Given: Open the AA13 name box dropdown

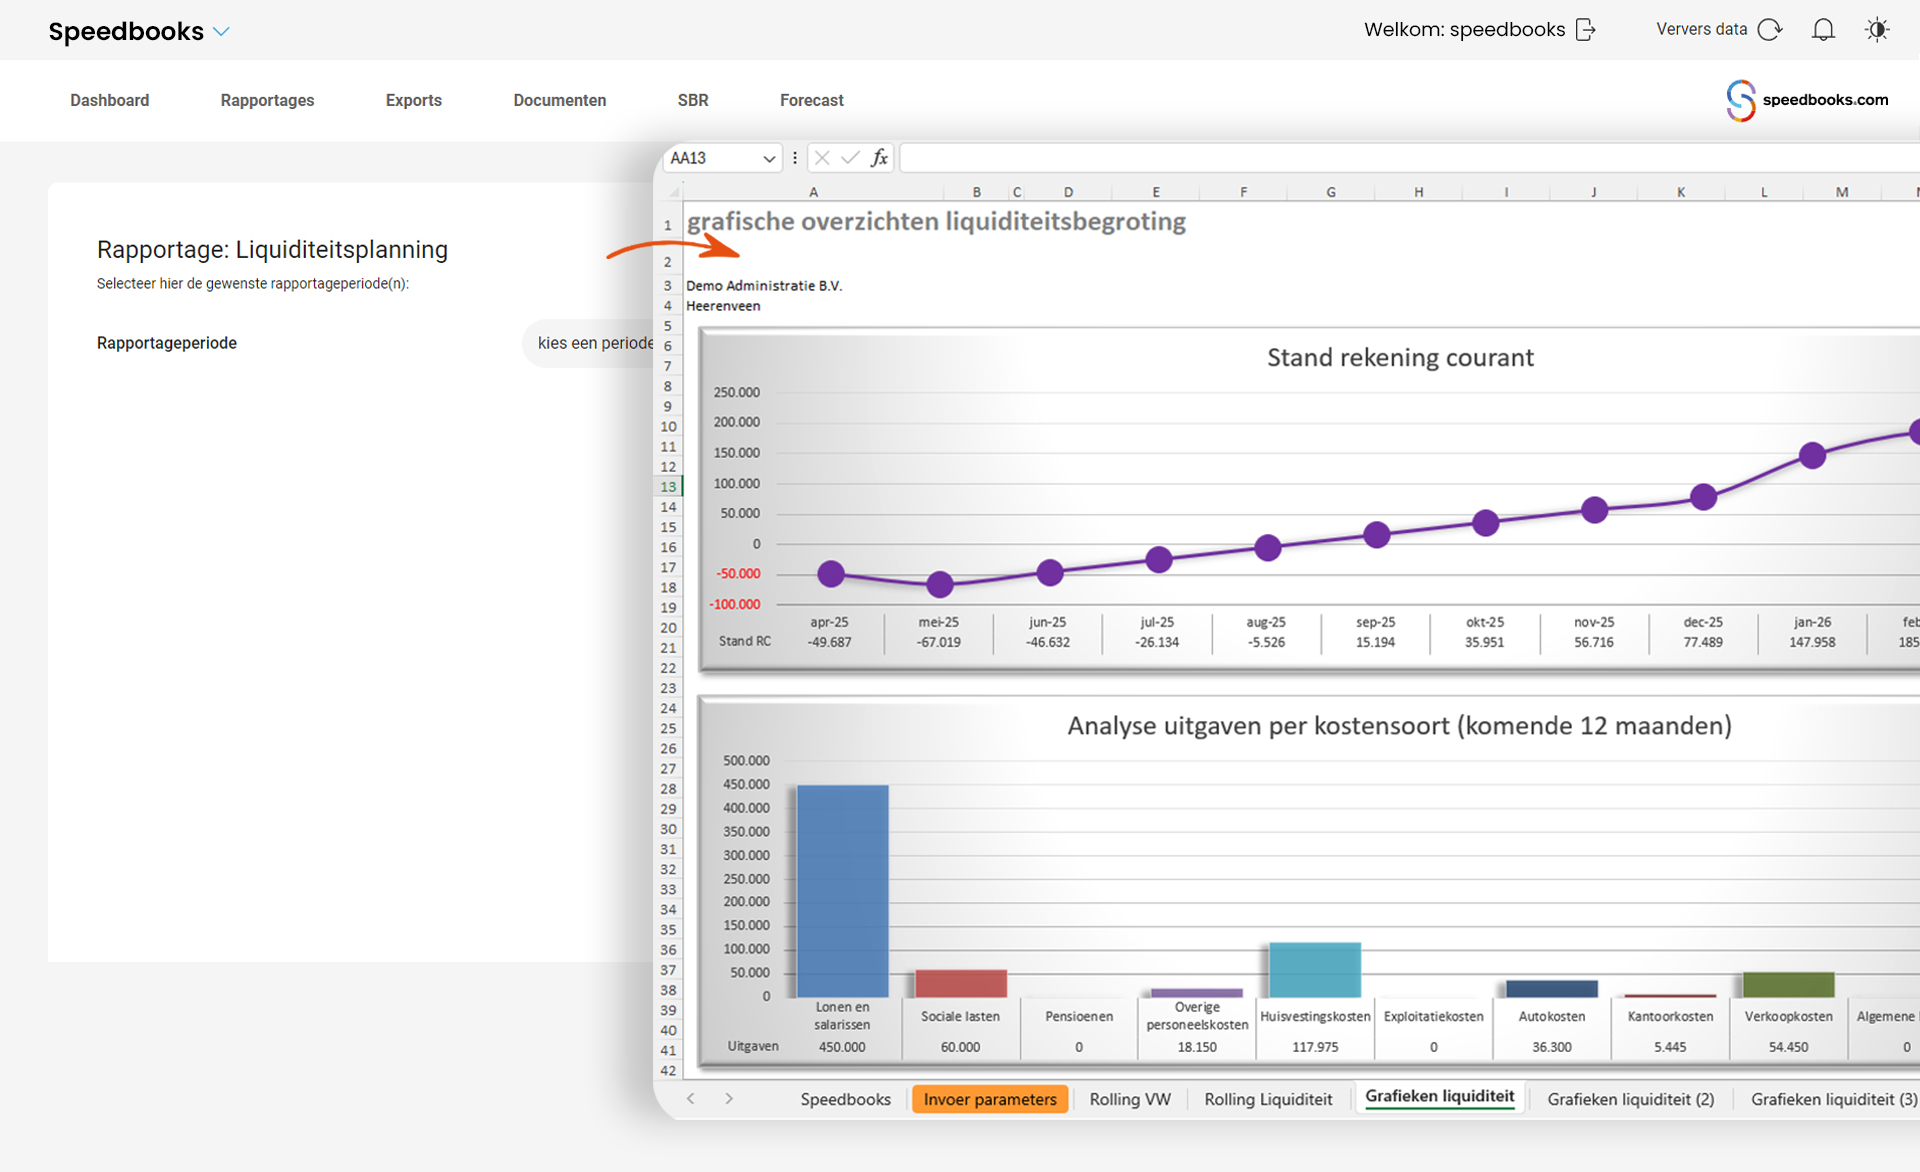Looking at the screenshot, I should point(768,159).
